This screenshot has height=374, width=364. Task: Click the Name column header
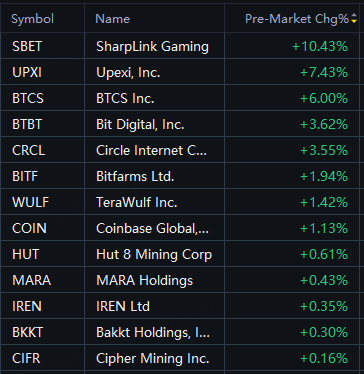(x=112, y=19)
